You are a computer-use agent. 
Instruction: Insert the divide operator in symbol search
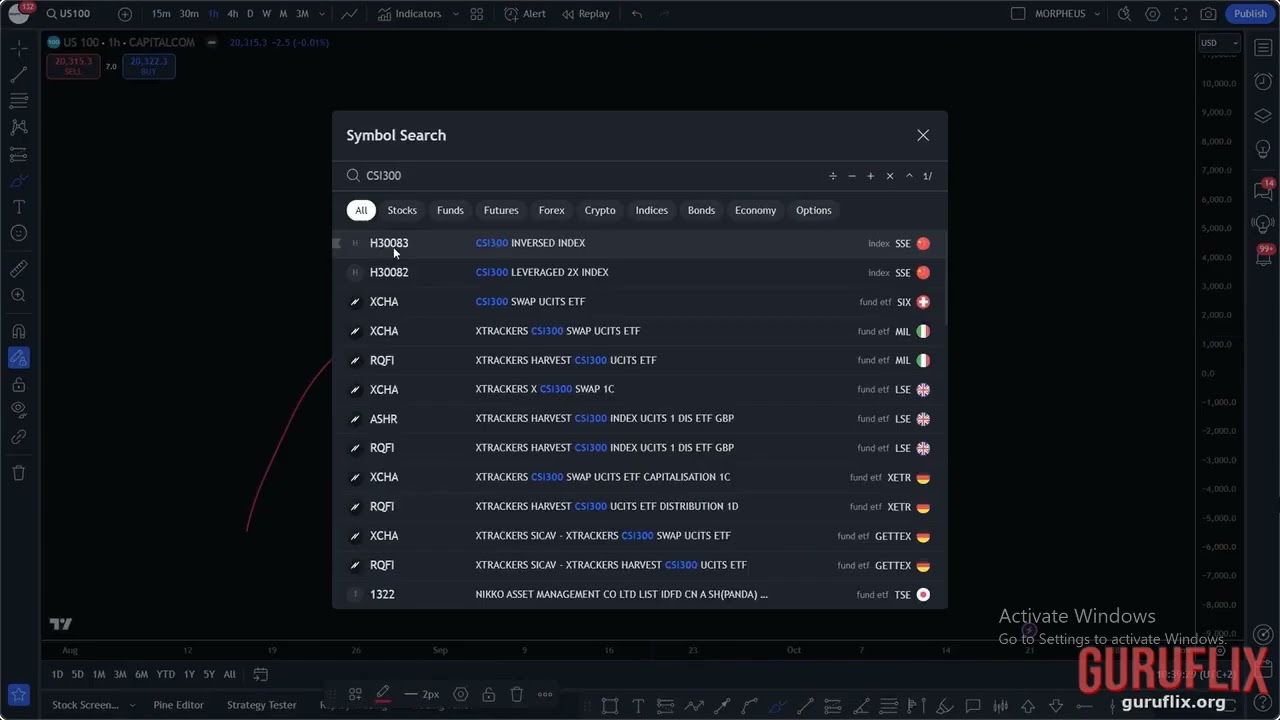[833, 176]
